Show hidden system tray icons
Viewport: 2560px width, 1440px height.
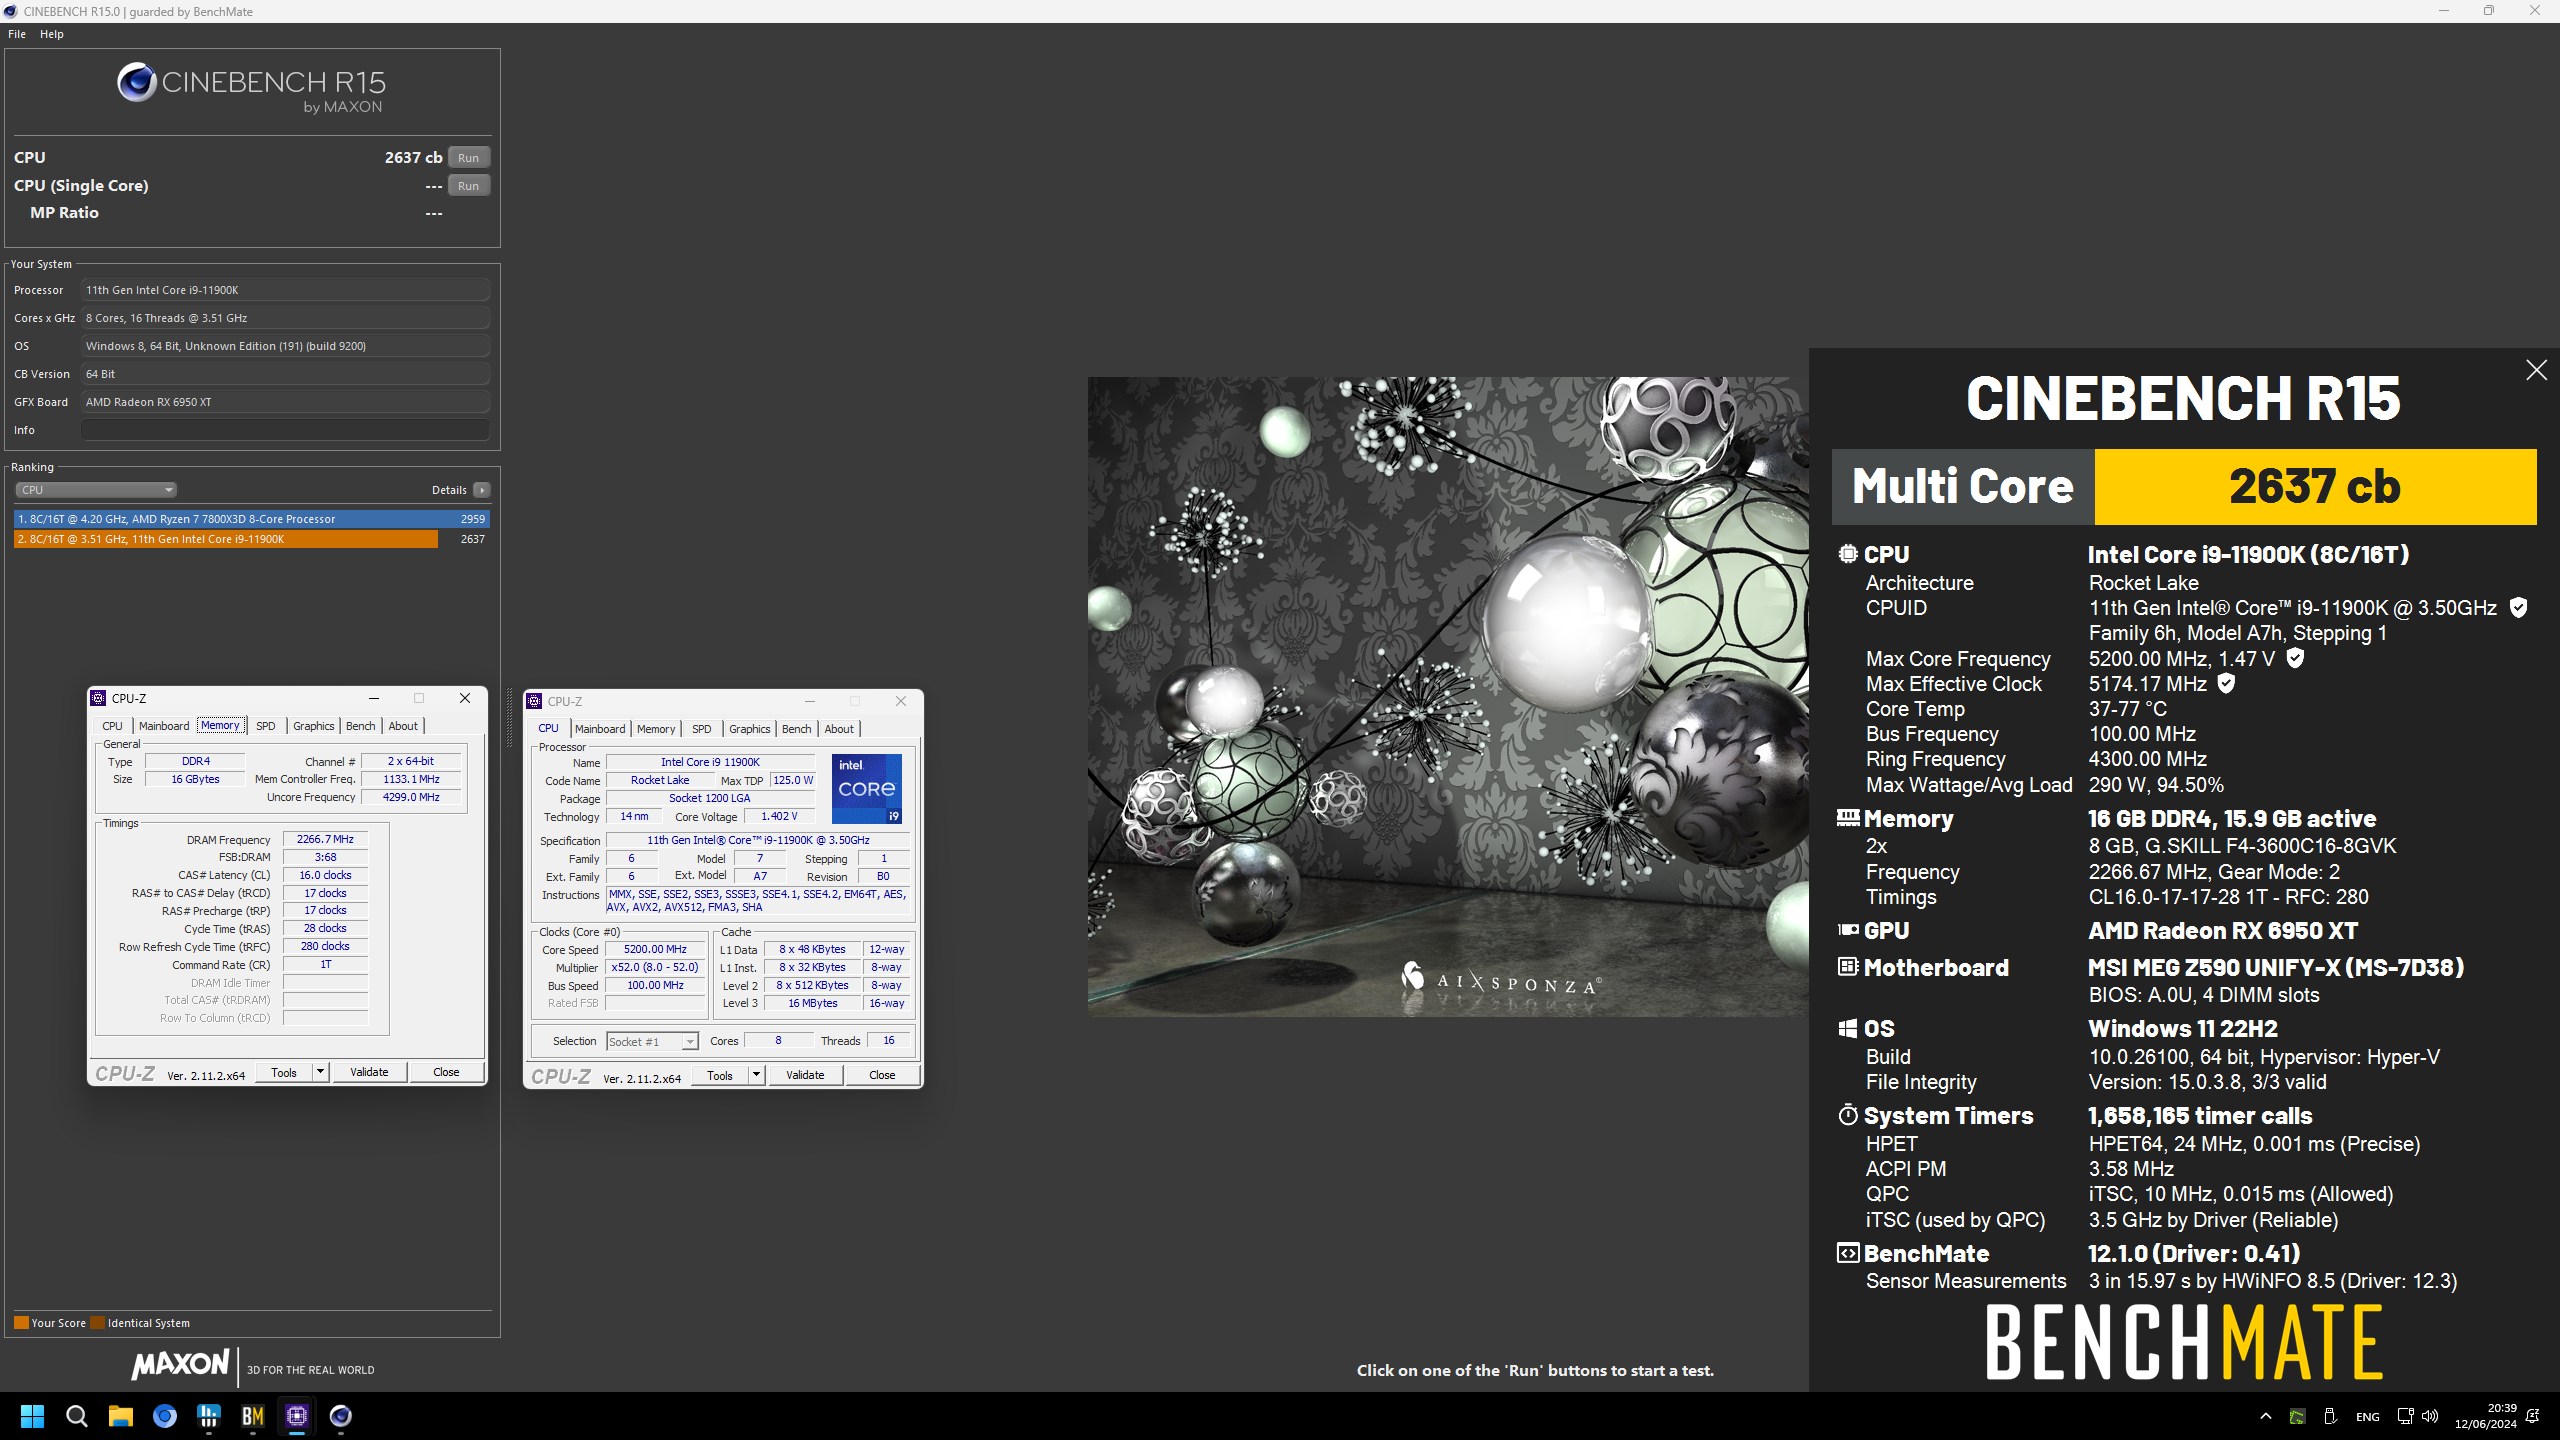2266,1416
